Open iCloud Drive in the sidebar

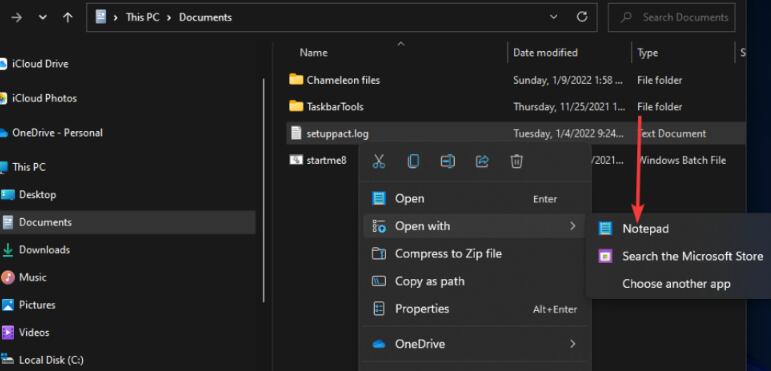pyautogui.click(x=40, y=64)
